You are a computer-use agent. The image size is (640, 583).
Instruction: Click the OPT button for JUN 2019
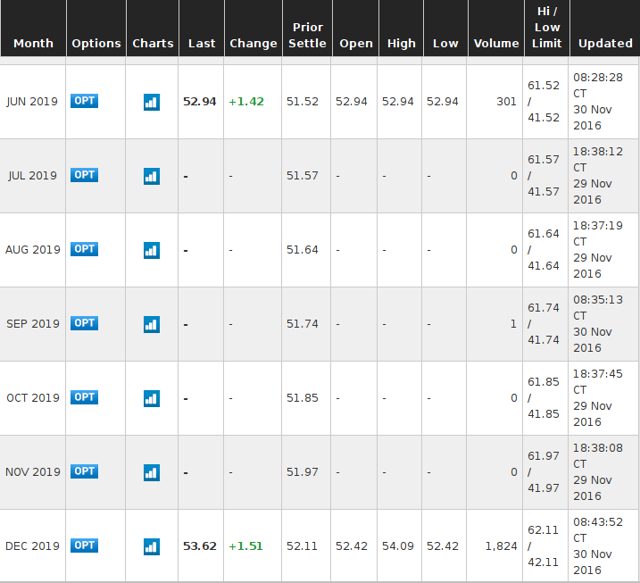pyautogui.click(x=84, y=101)
